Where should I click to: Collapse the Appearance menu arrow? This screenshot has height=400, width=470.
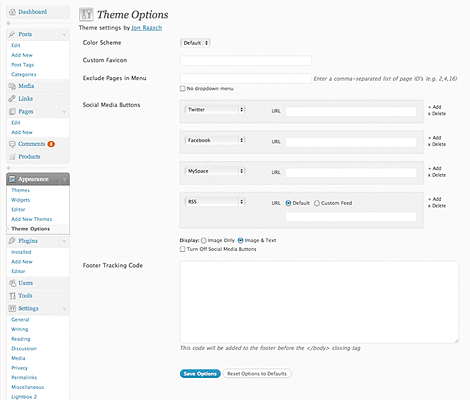tap(64, 180)
